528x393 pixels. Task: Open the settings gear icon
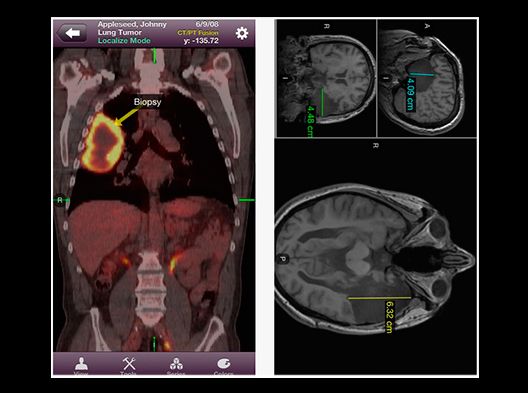[242, 33]
